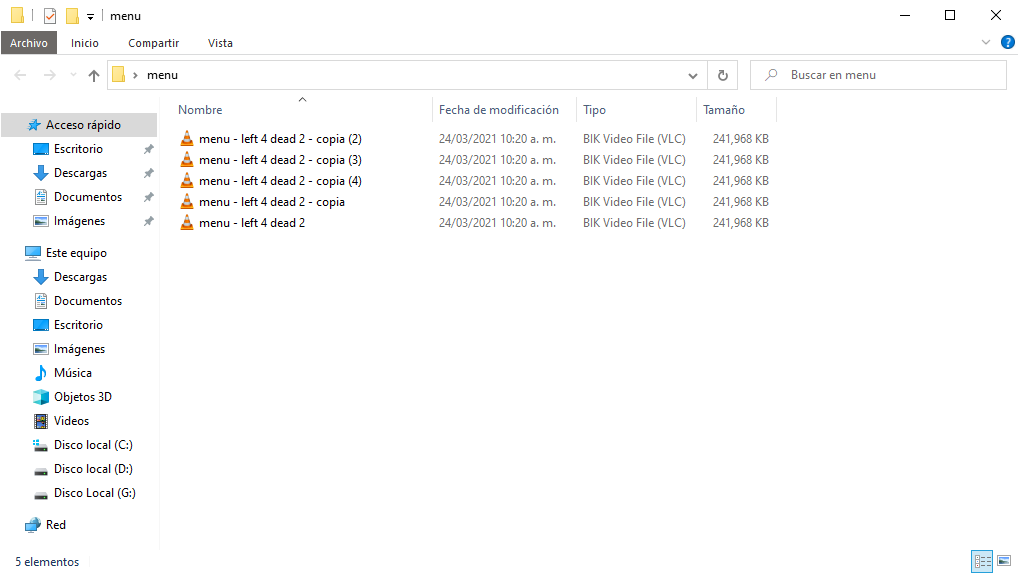This screenshot has height=573, width=1018.
Task: Select VLC icon of copia (4) file
Action: coord(187,180)
